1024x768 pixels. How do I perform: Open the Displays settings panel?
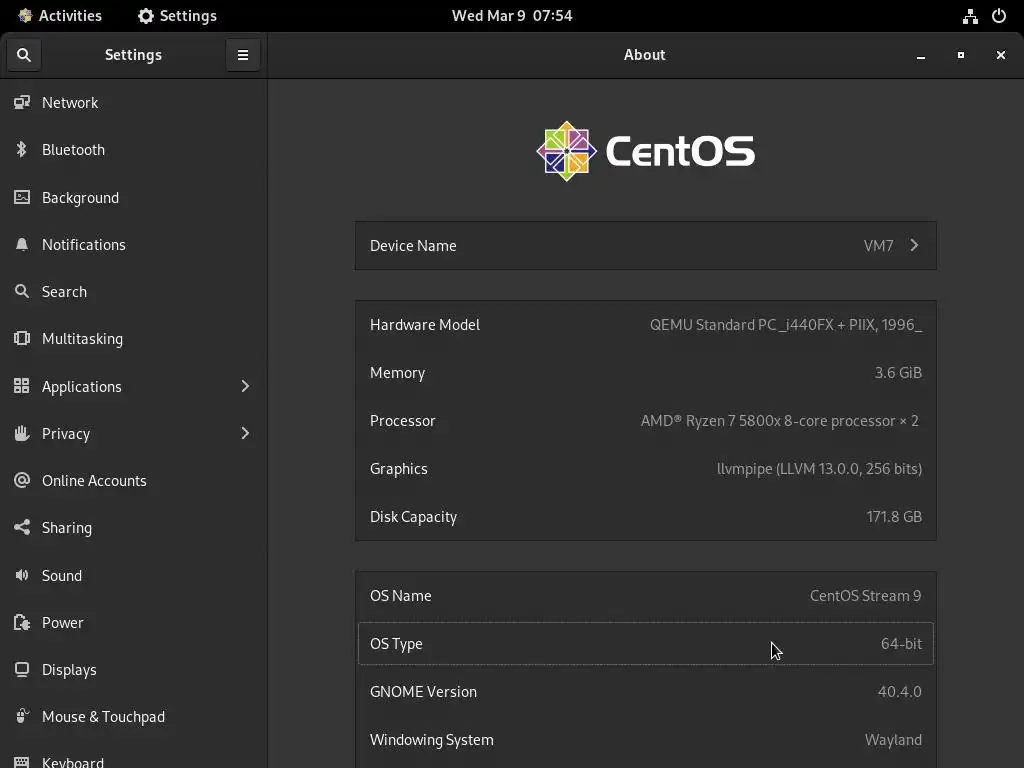tap(133, 669)
